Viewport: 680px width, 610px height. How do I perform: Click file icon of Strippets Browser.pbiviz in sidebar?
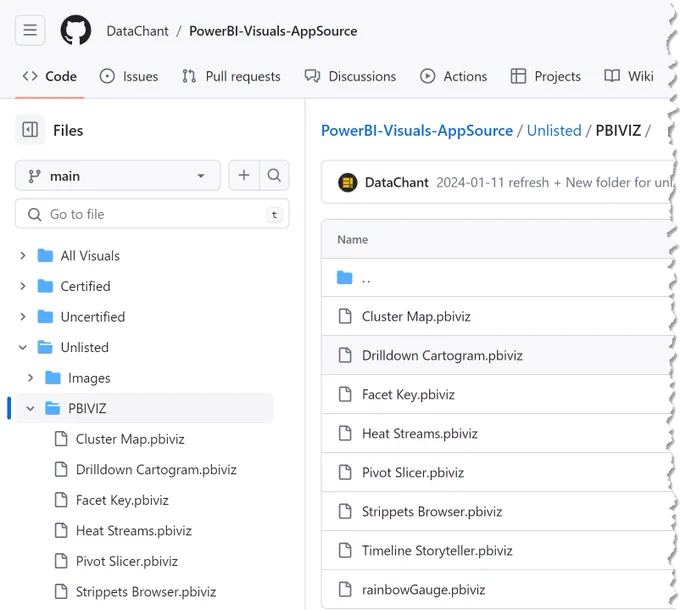[61, 591]
